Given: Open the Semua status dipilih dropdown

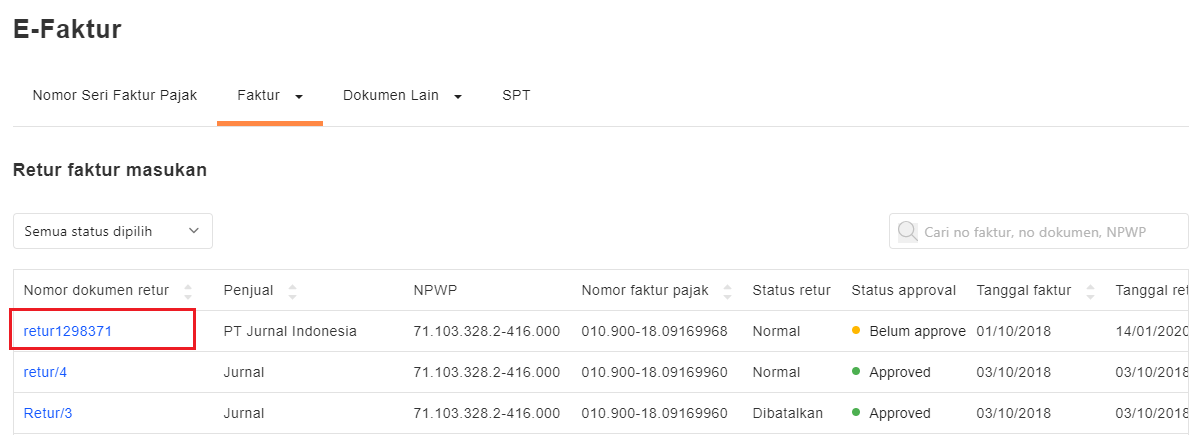Looking at the screenshot, I should coord(112,231).
